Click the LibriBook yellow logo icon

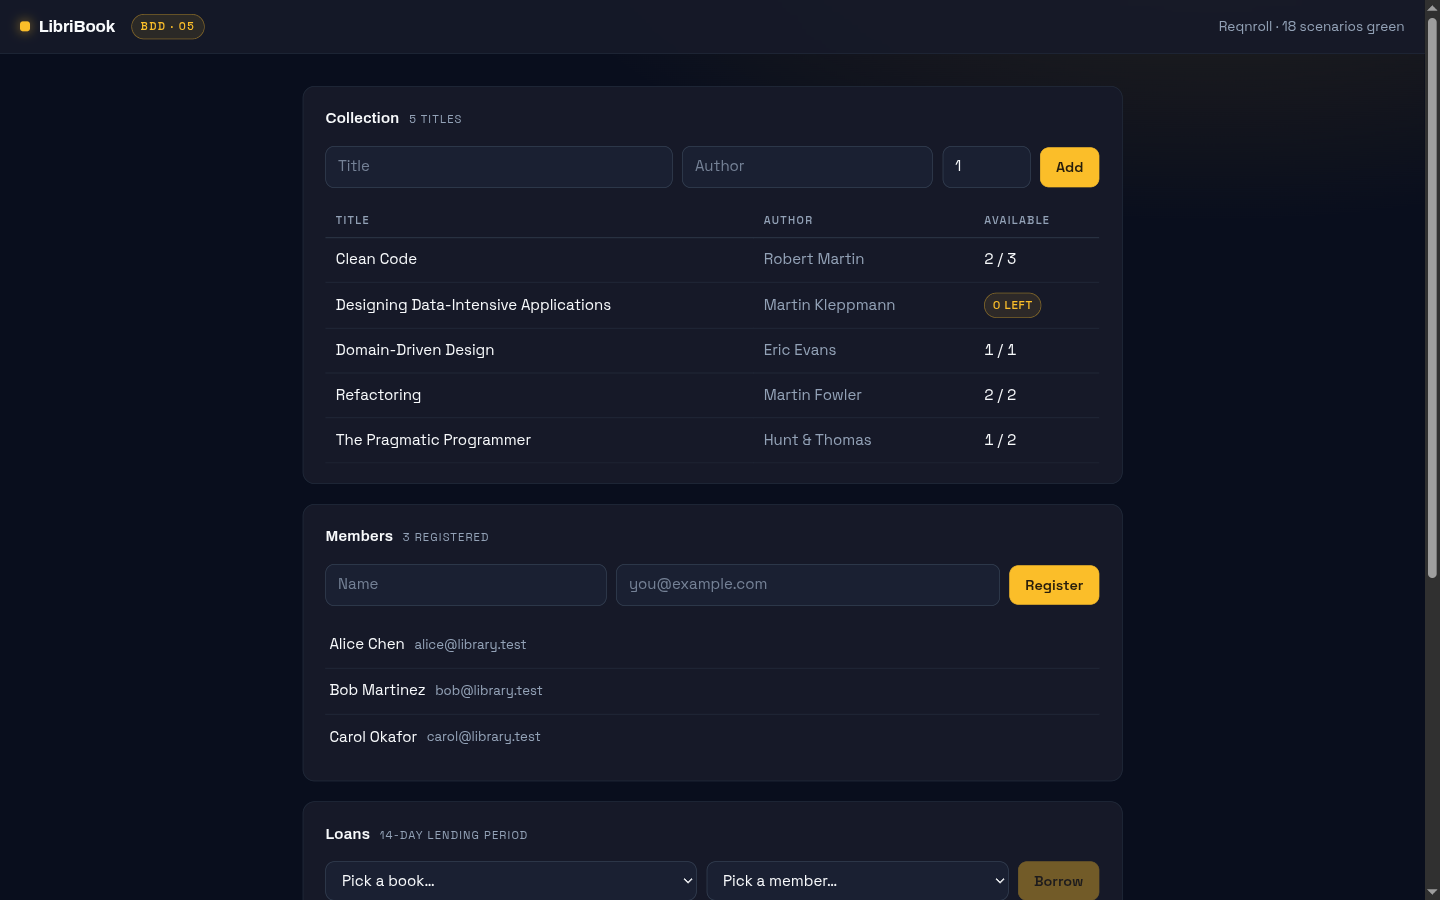[x=25, y=27]
